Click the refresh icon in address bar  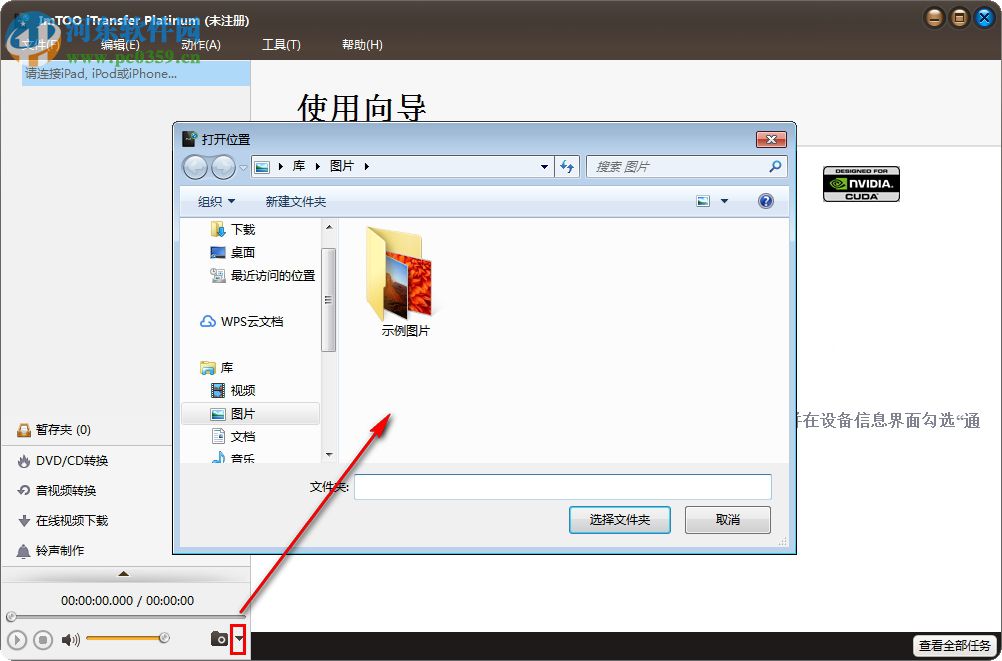567,166
